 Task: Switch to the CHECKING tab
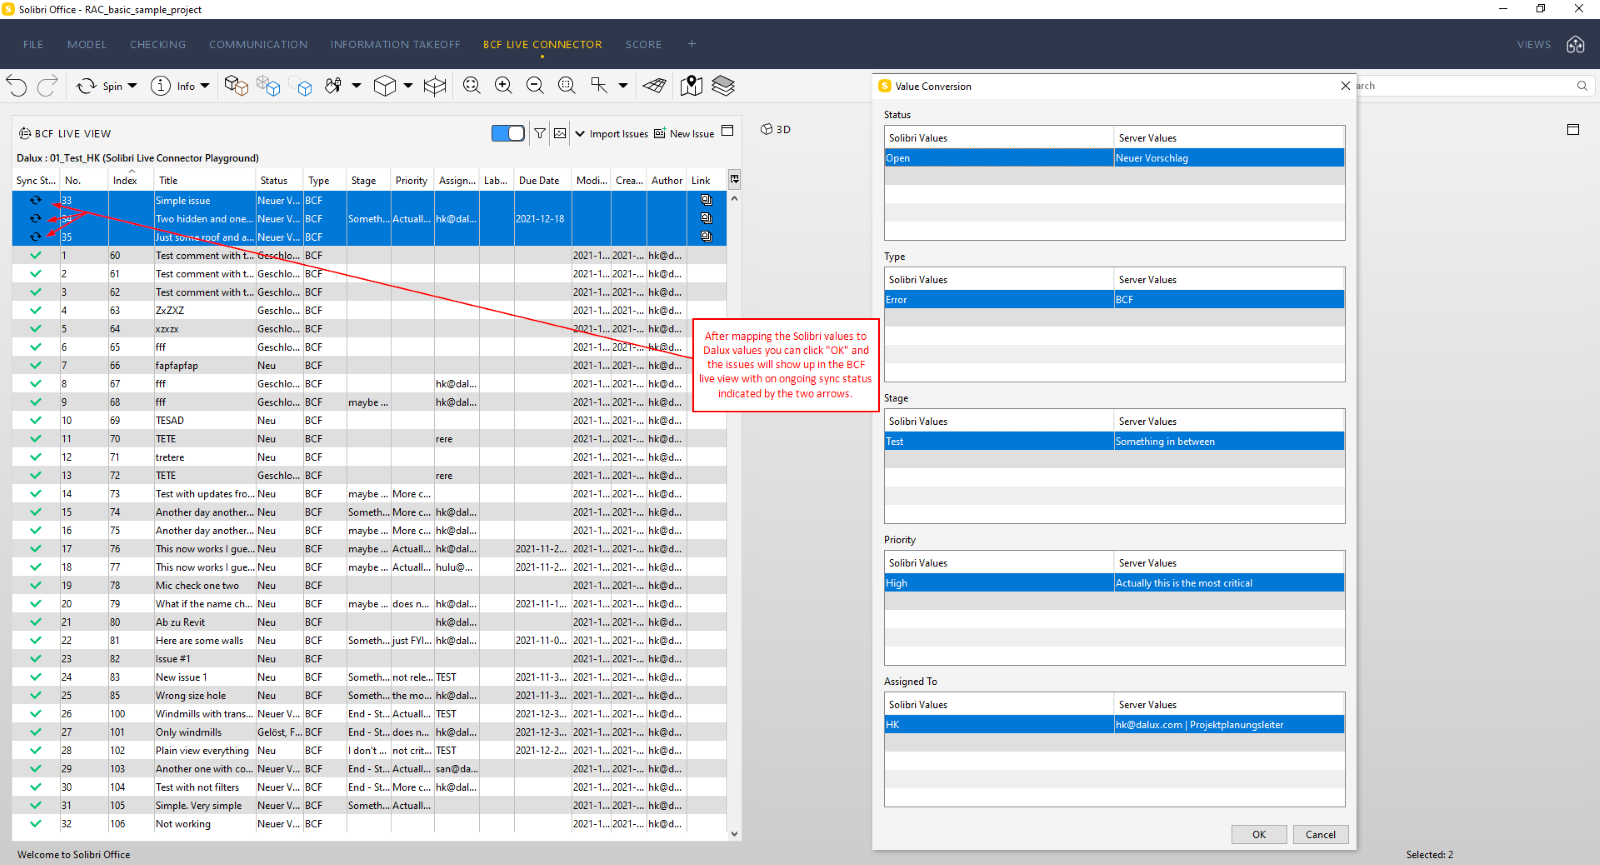(158, 44)
